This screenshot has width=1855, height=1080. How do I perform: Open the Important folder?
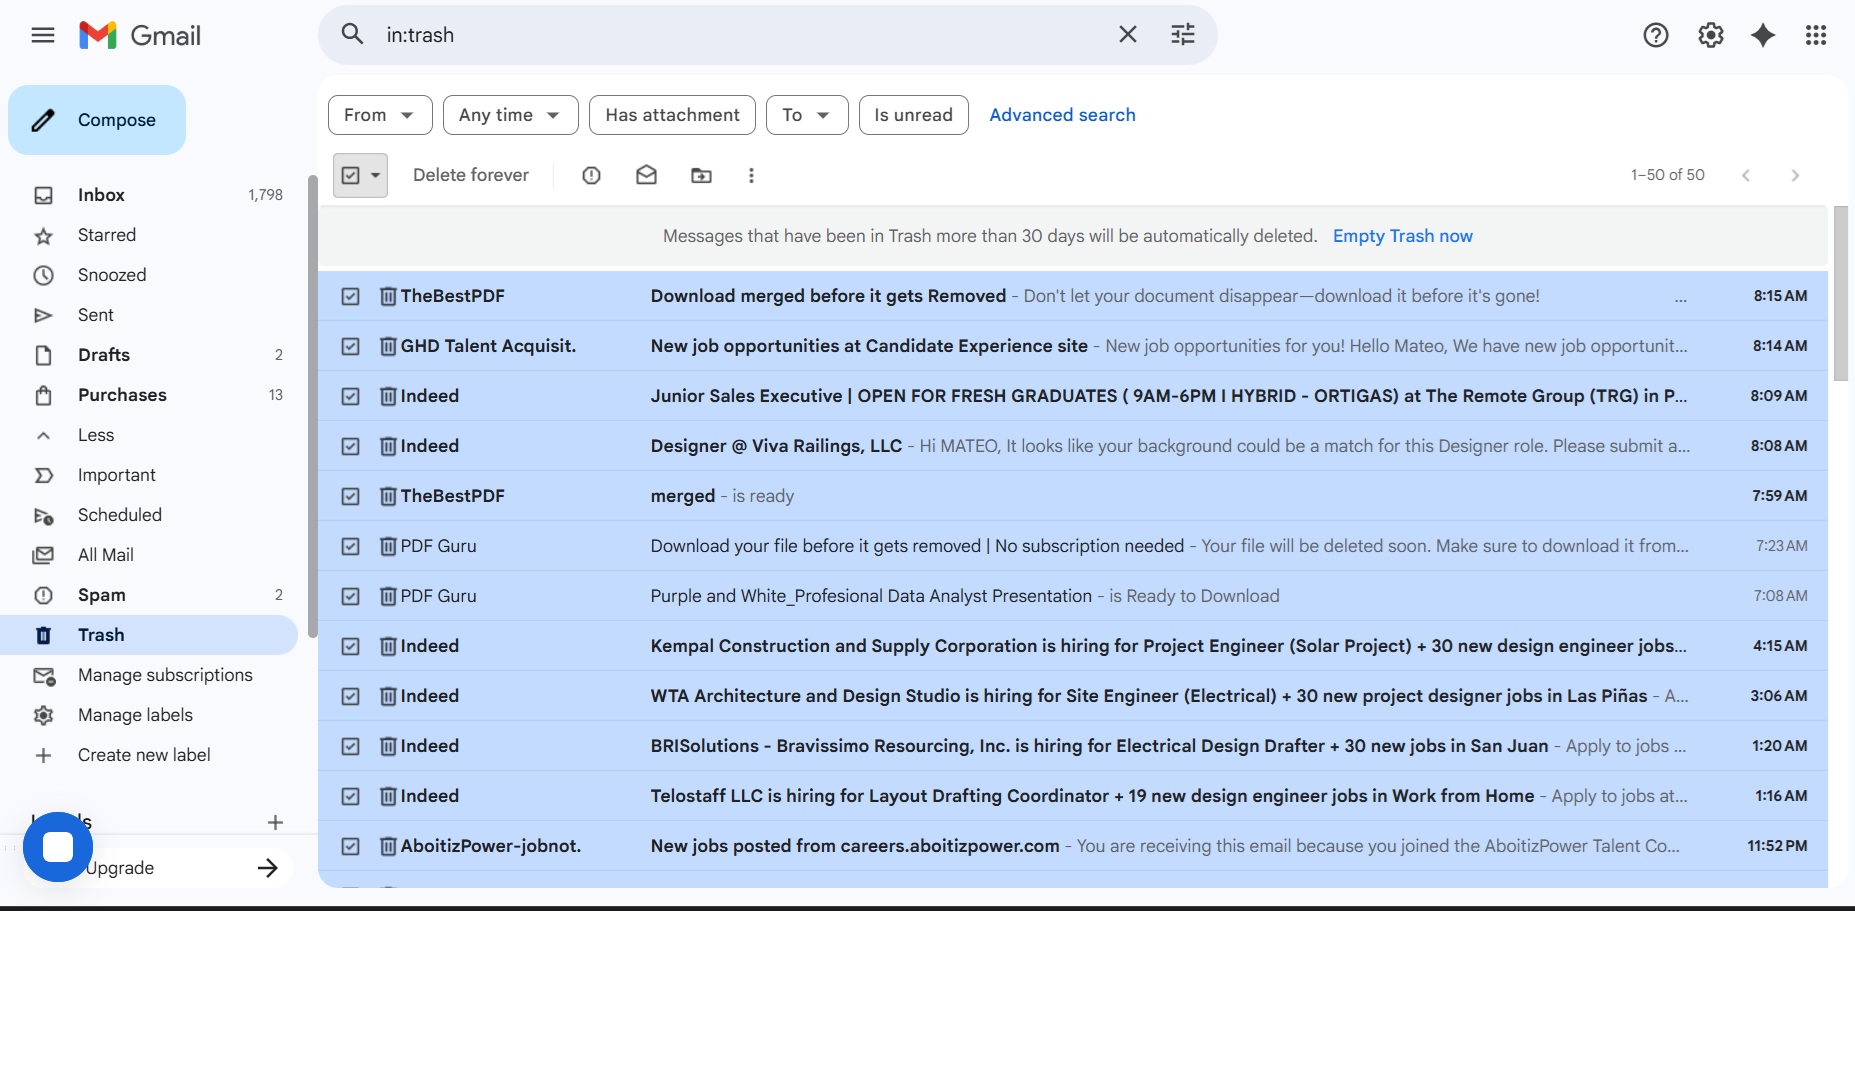(150, 475)
